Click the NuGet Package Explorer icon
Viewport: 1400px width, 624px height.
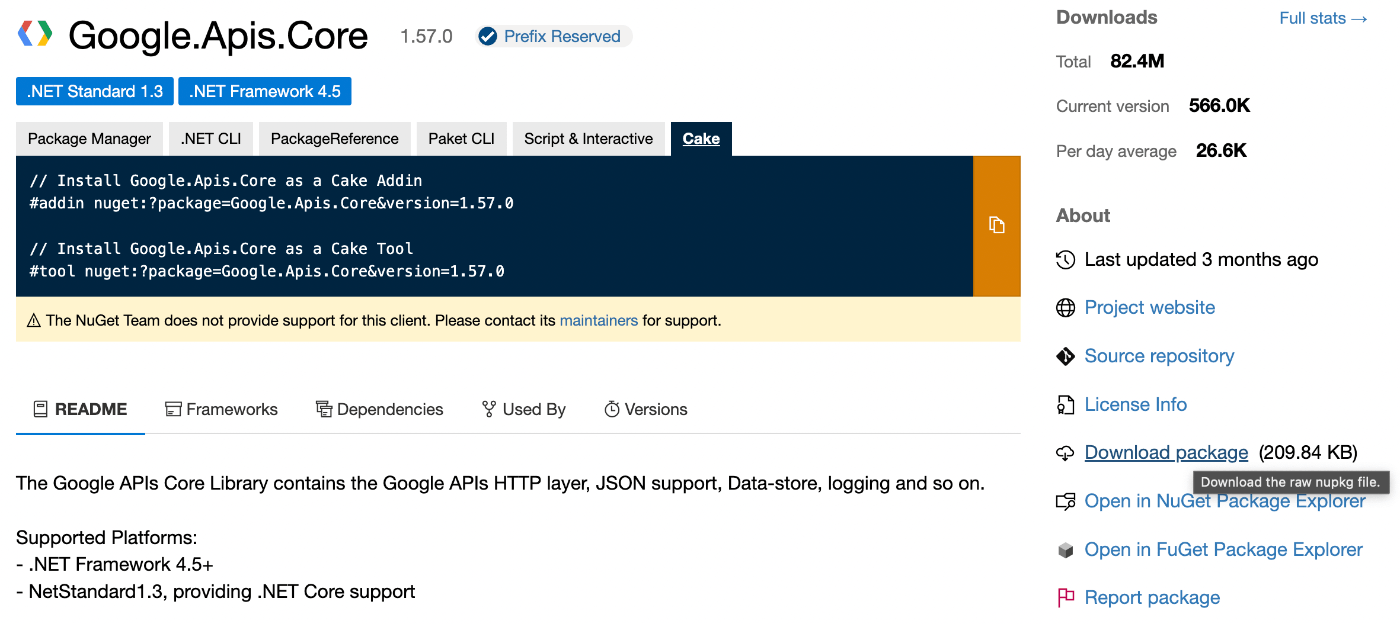point(1066,501)
